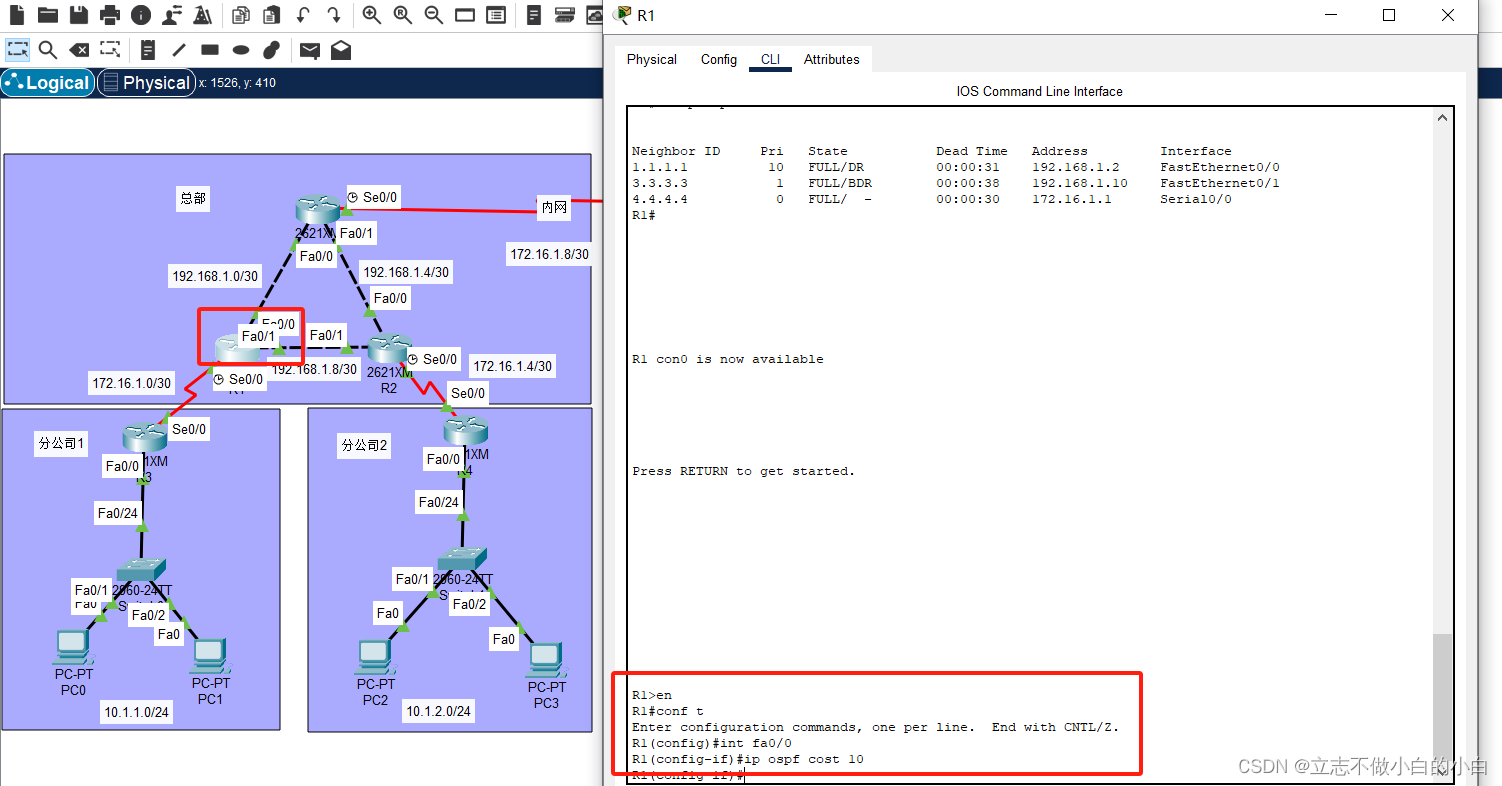Pick the Select tool with dashed rectangle
Screen dimensions: 1502x786
tap(17, 50)
